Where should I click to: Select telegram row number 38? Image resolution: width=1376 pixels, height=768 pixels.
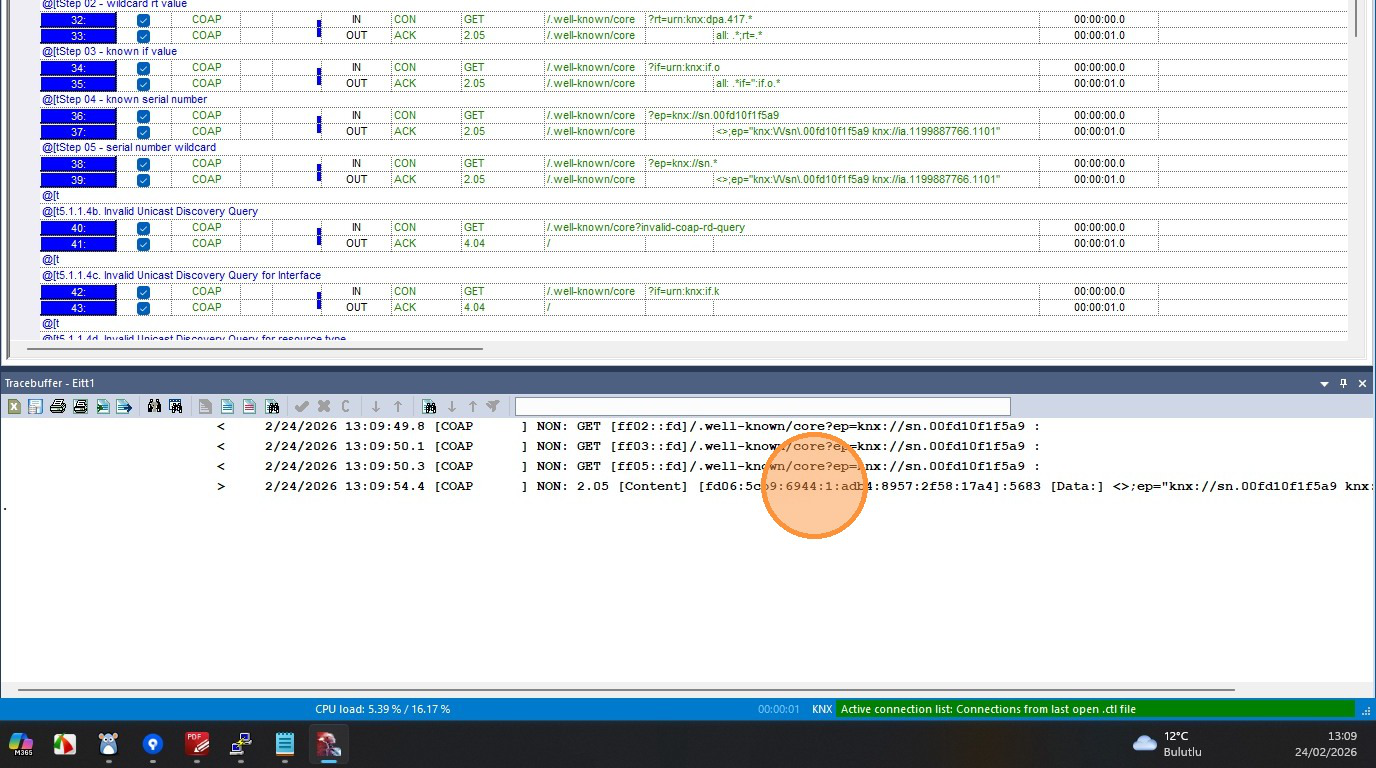[78, 164]
